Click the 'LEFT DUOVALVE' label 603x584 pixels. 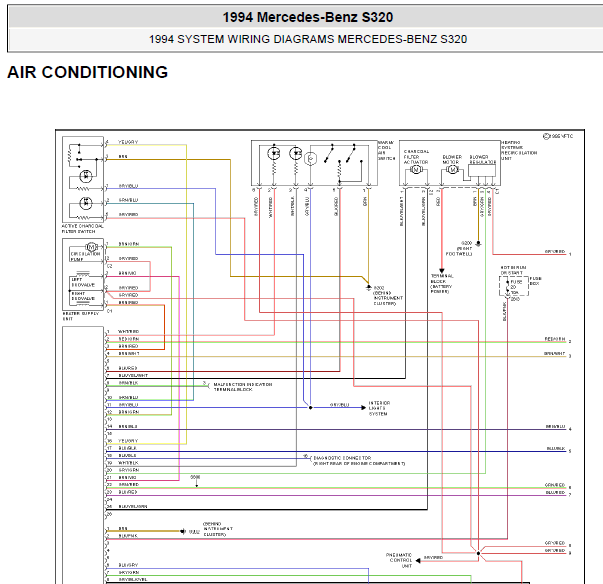(x=83, y=282)
